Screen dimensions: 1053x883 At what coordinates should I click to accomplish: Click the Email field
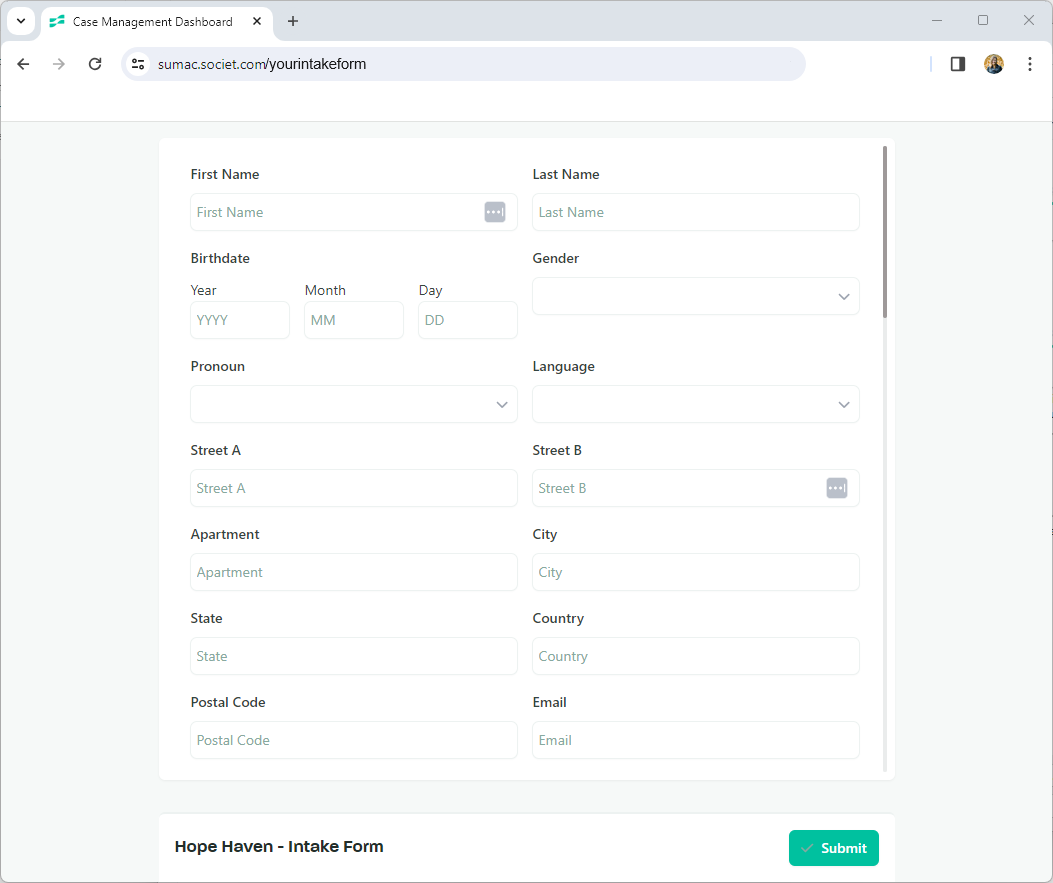click(696, 740)
